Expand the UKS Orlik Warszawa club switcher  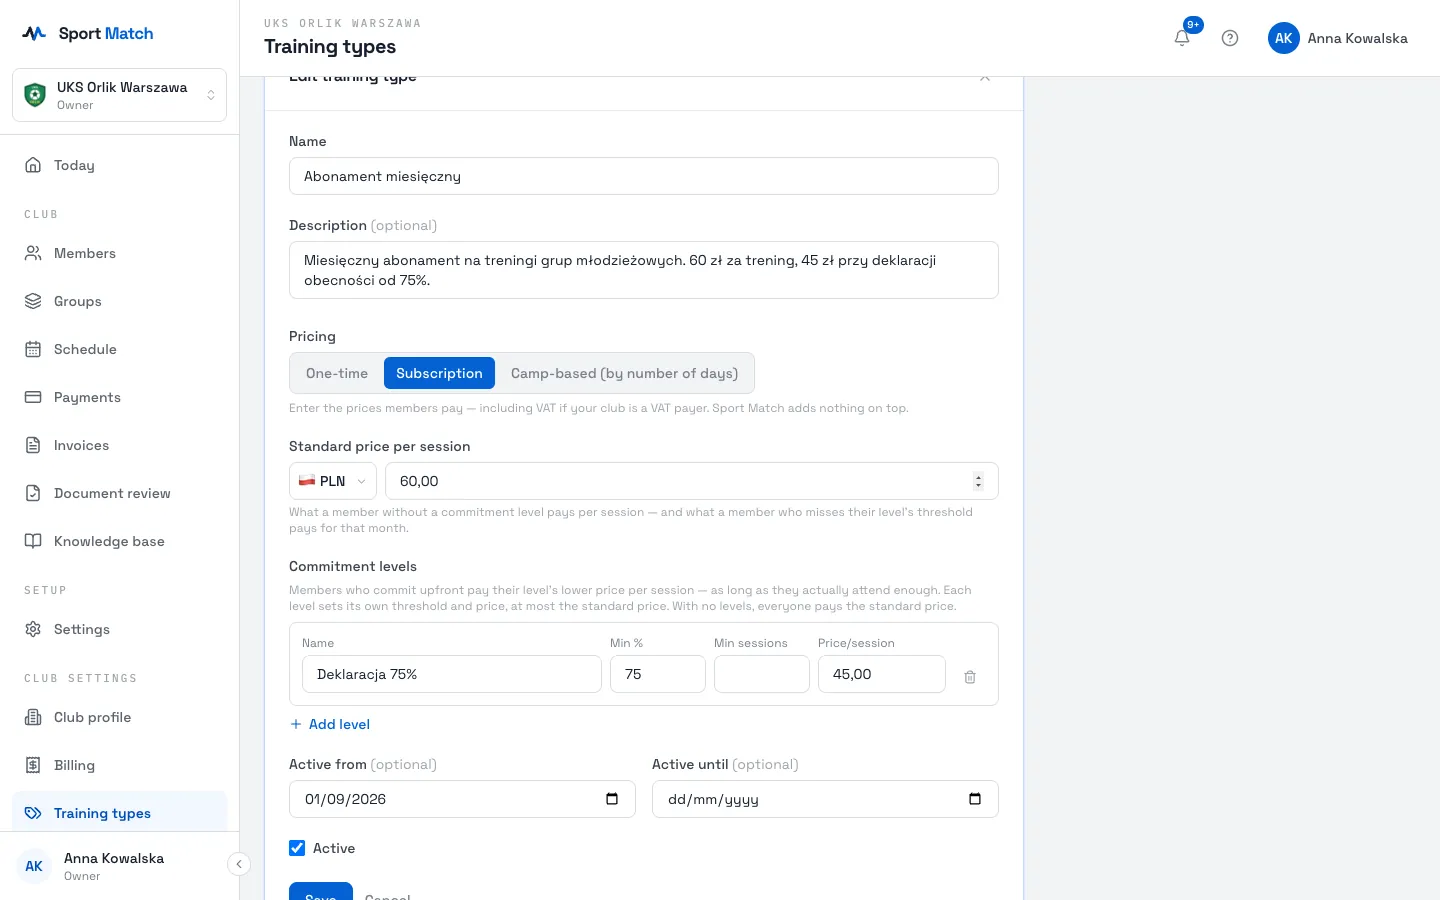(120, 95)
